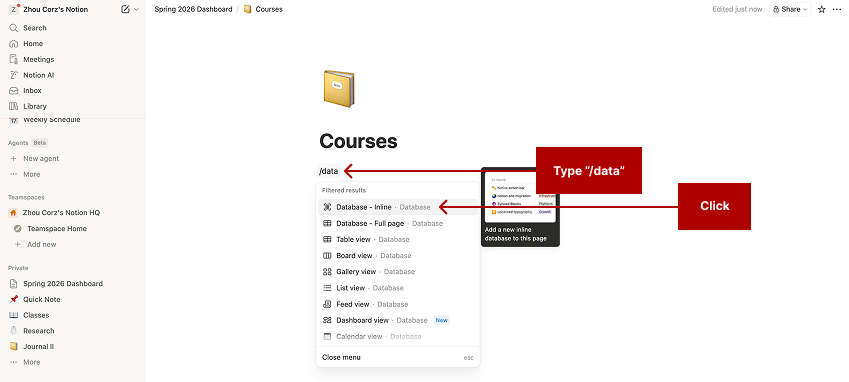The image size is (849, 382).
Task: Open the Classes page
Action: coord(73,315)
